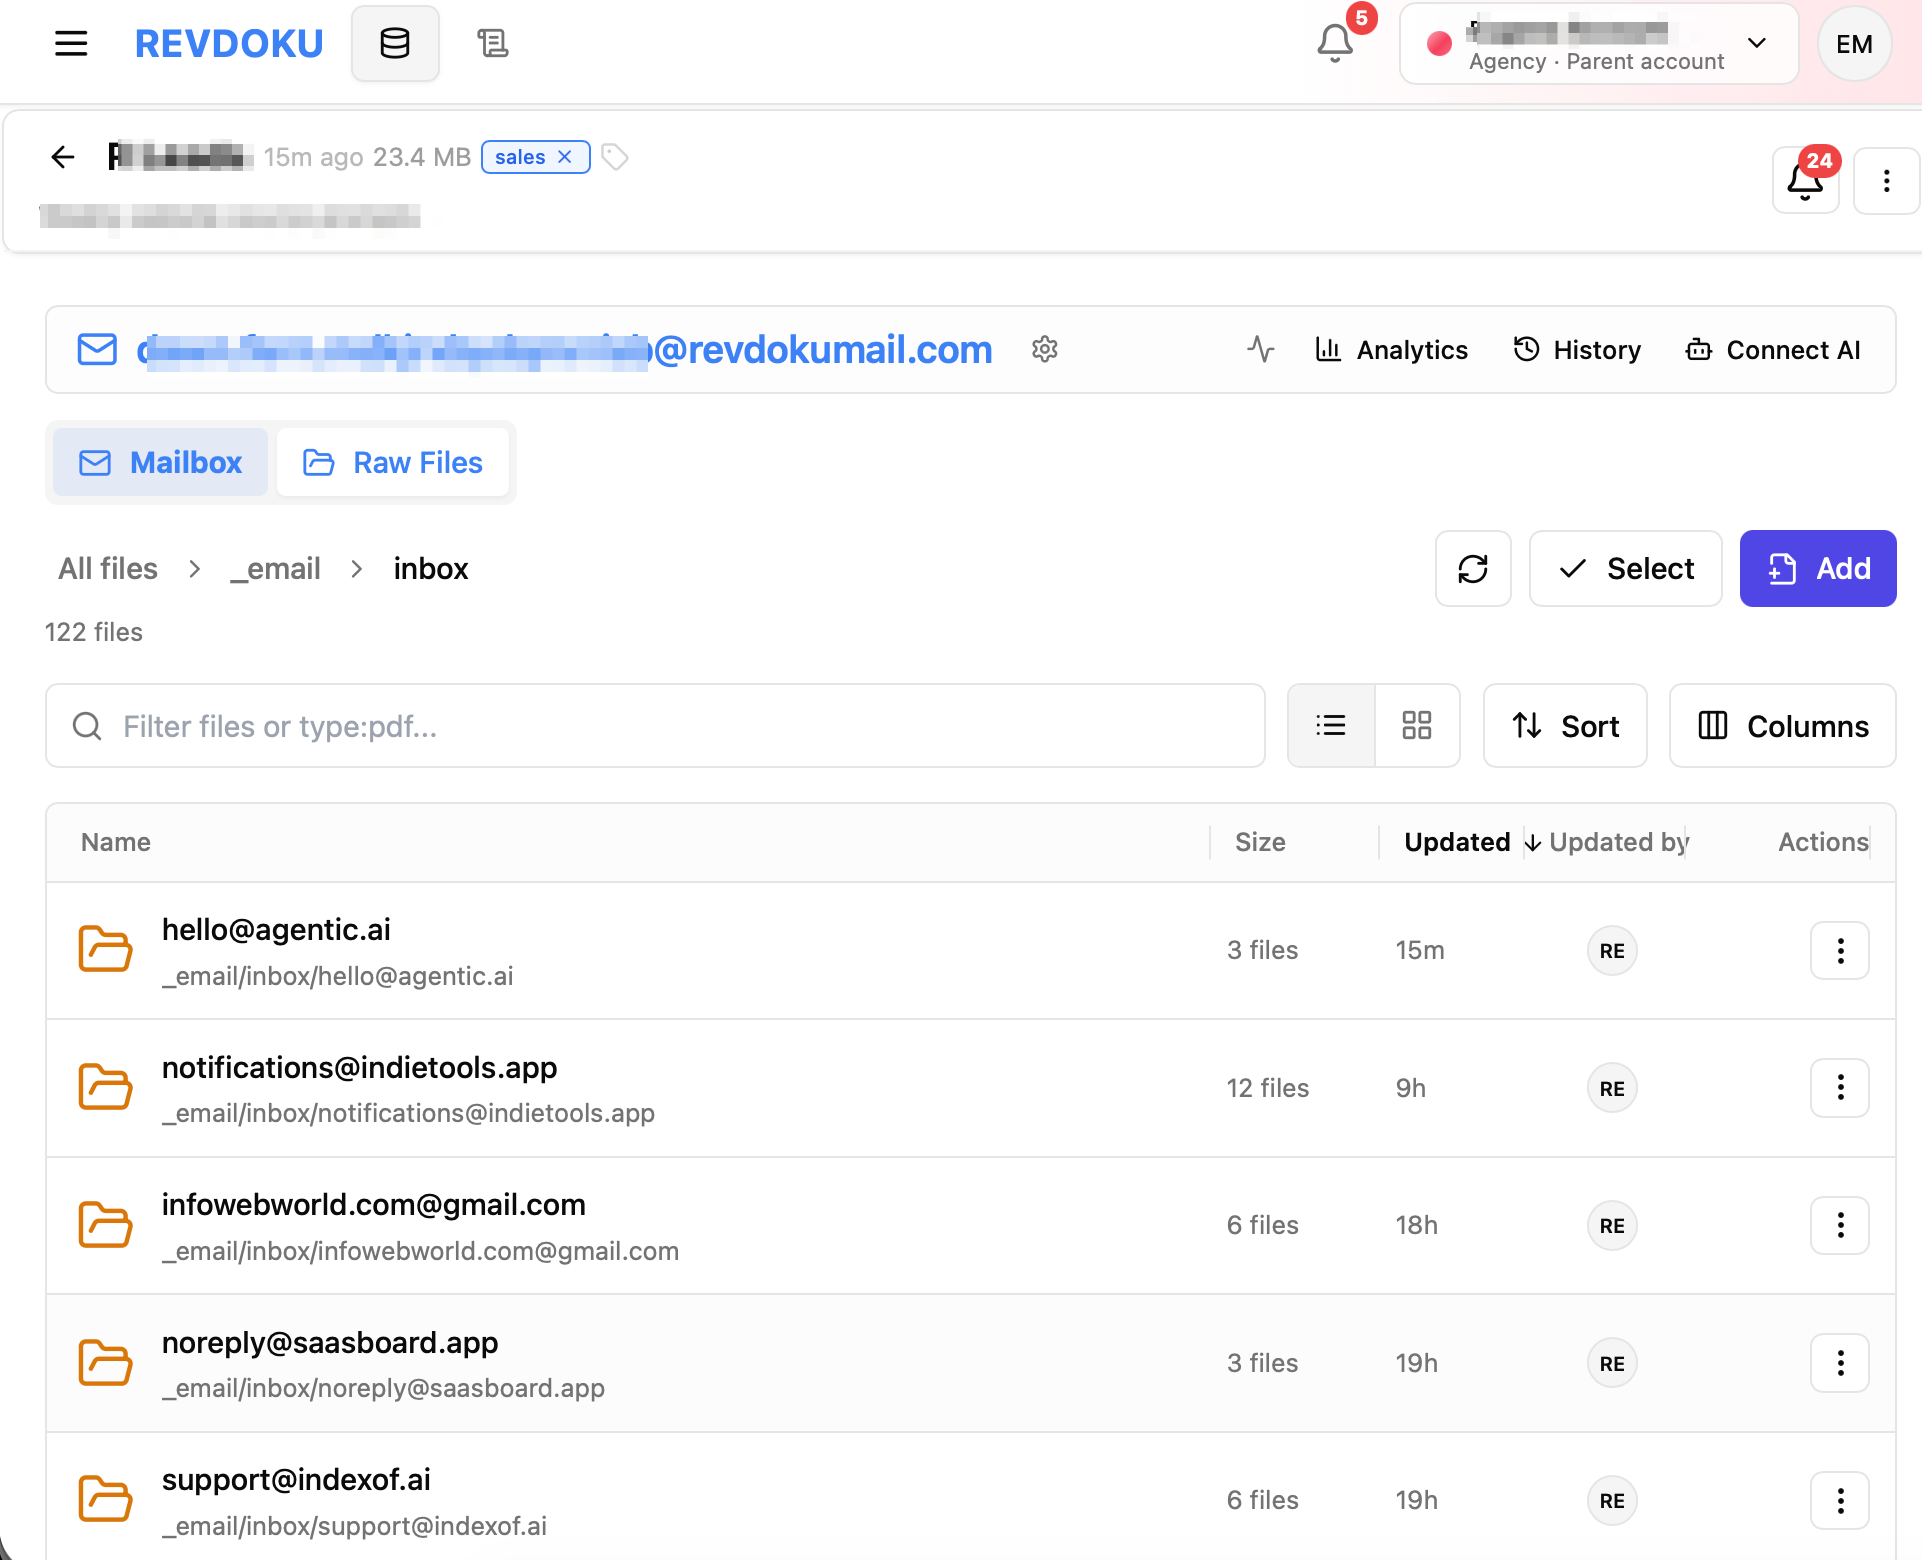The width and height of the screenshot is (1922, 1560).
Task: Open the hello@agentic.ai folder
Action: 276,930
